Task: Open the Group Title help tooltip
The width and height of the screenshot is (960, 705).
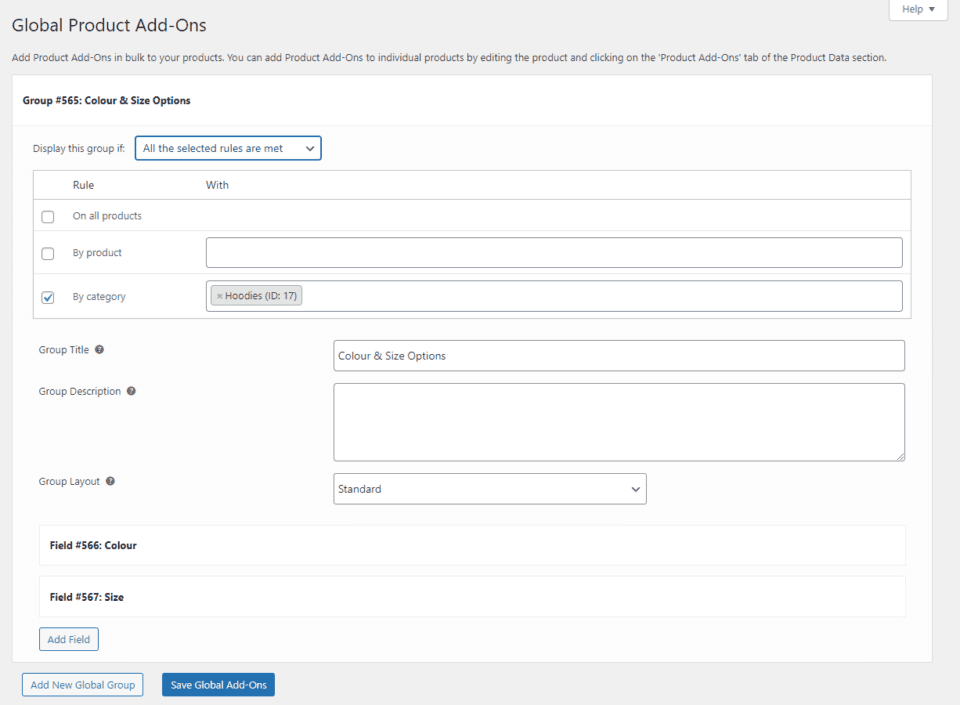Action: click(98, 349)
